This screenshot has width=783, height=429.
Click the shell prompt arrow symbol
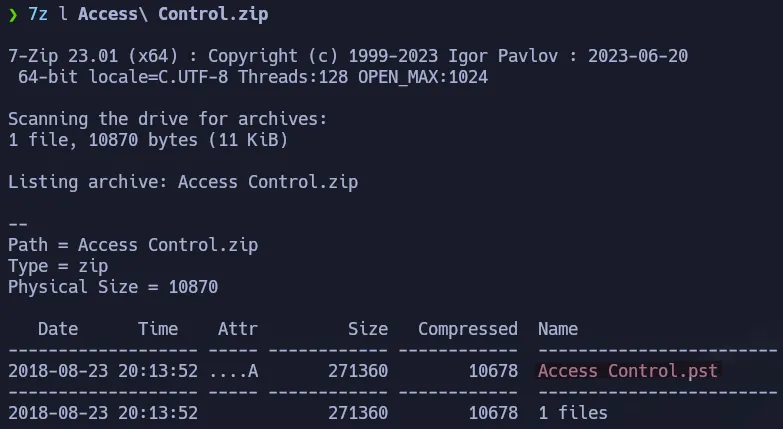[13, 15]
